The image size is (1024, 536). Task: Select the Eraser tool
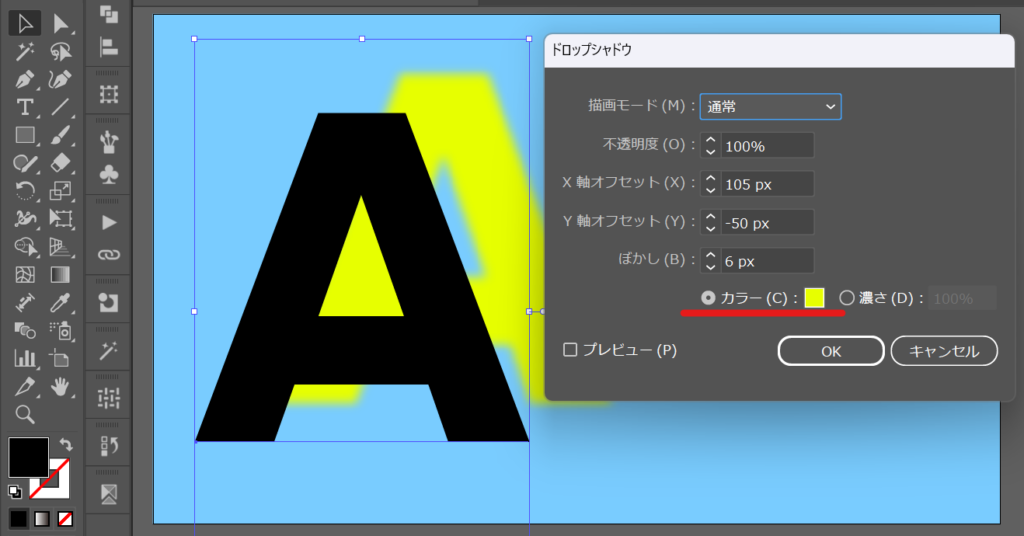click(60, 163)
